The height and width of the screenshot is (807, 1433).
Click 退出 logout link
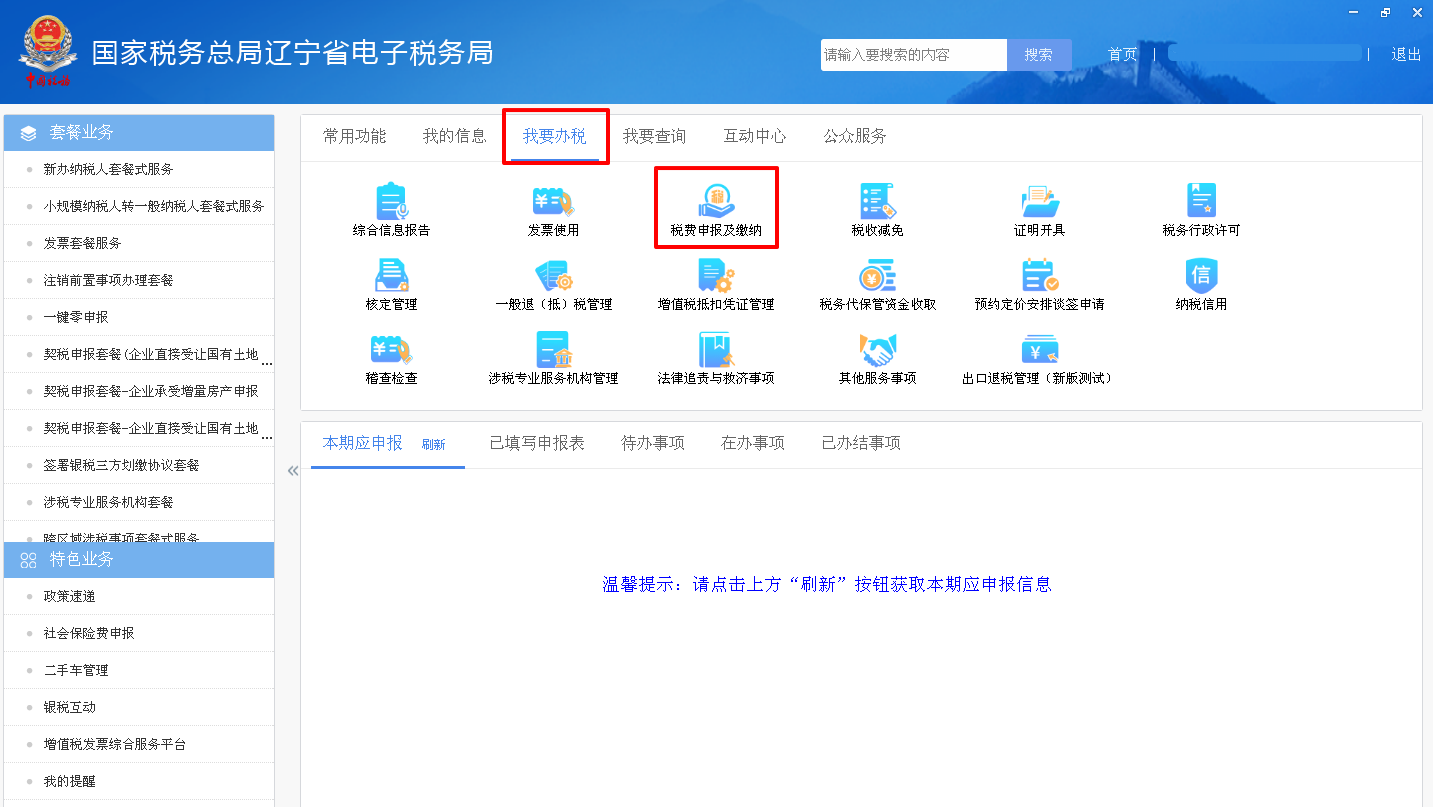(x=1406, y=55)
